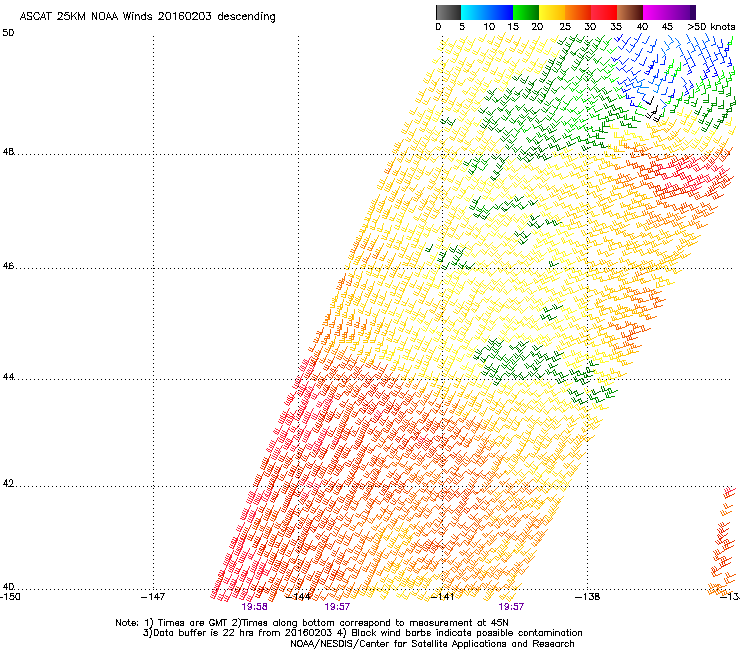Click the purple time stamp 19:58
Screen dimensions: 740x650
(x=254, y=607)
